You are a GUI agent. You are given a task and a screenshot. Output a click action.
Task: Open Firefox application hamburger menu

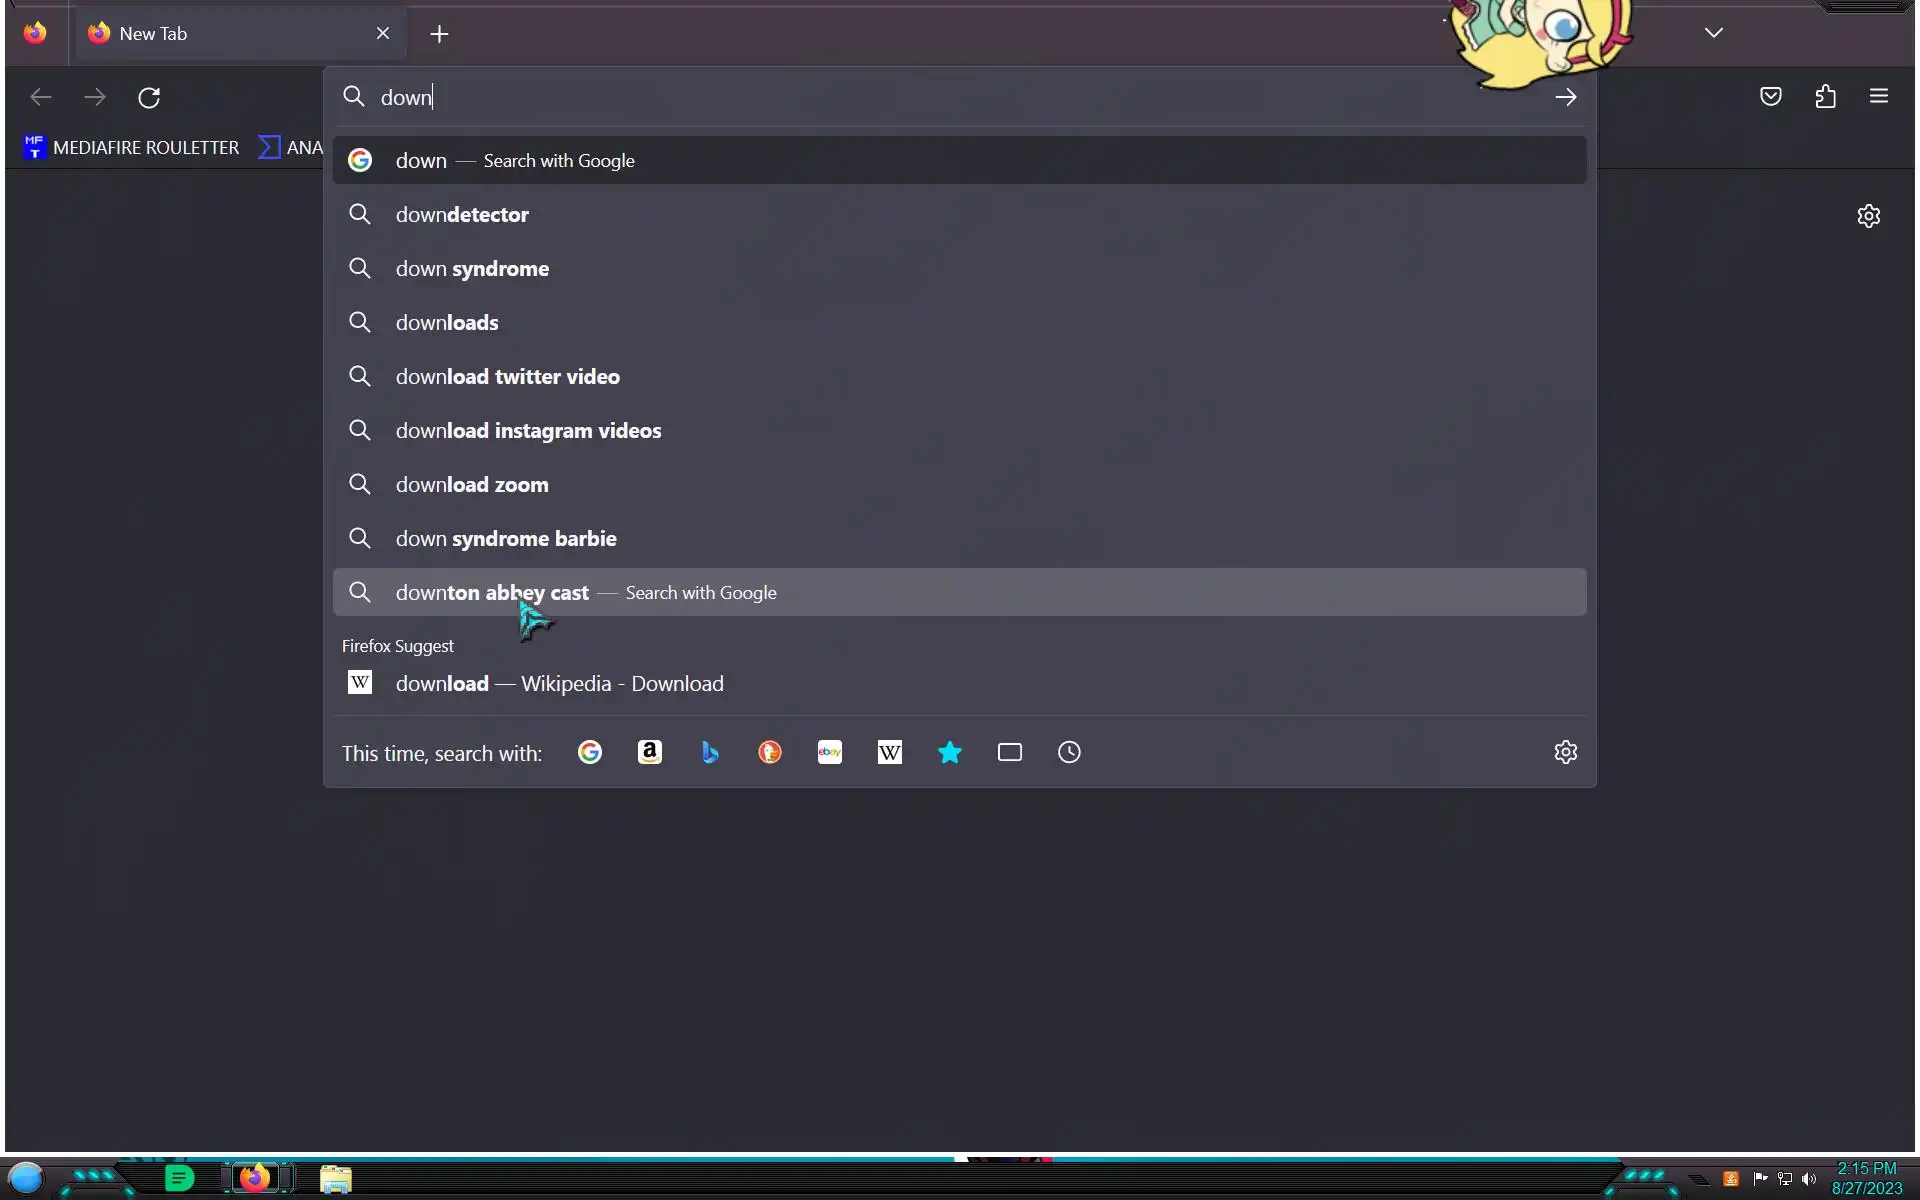pyautogui.click(x=1879, y=97)
